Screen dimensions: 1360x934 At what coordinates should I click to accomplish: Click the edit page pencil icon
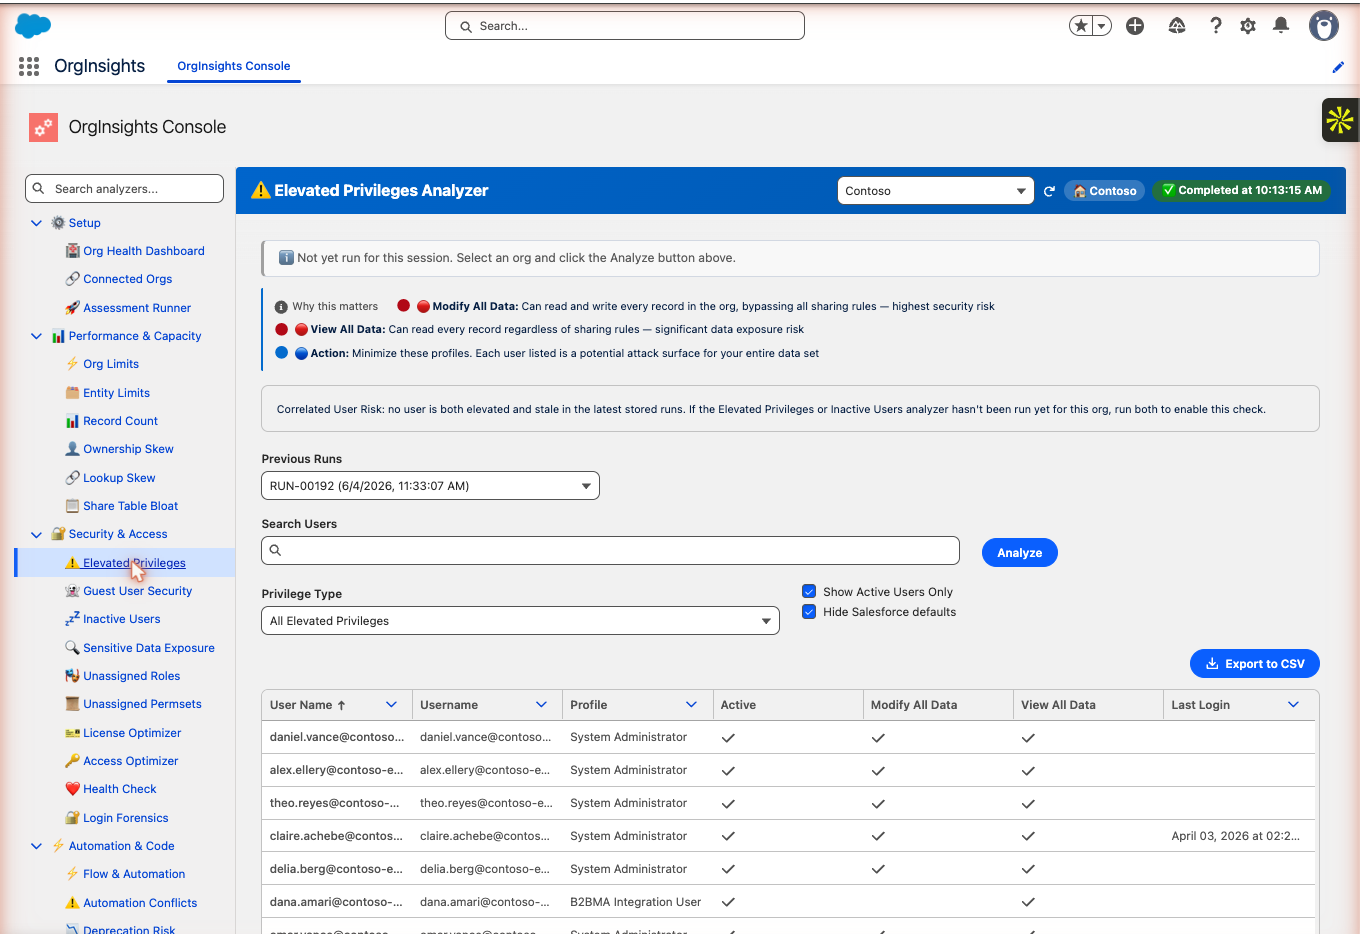tap(1338, 67)
